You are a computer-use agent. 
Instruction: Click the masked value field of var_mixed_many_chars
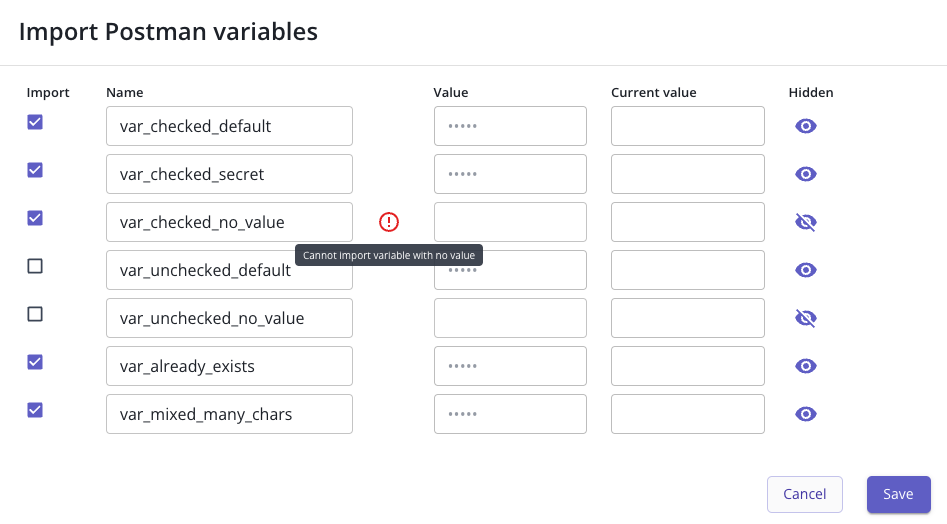pos(510,414)
